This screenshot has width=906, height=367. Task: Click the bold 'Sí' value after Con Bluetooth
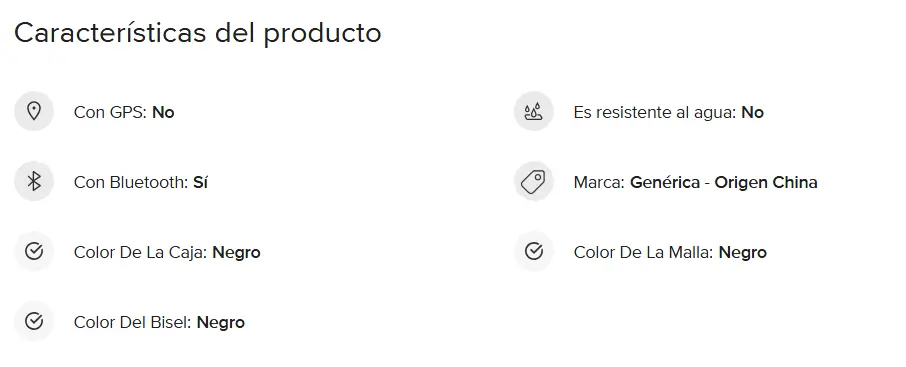pyautogui.click(x=200, y=182)
